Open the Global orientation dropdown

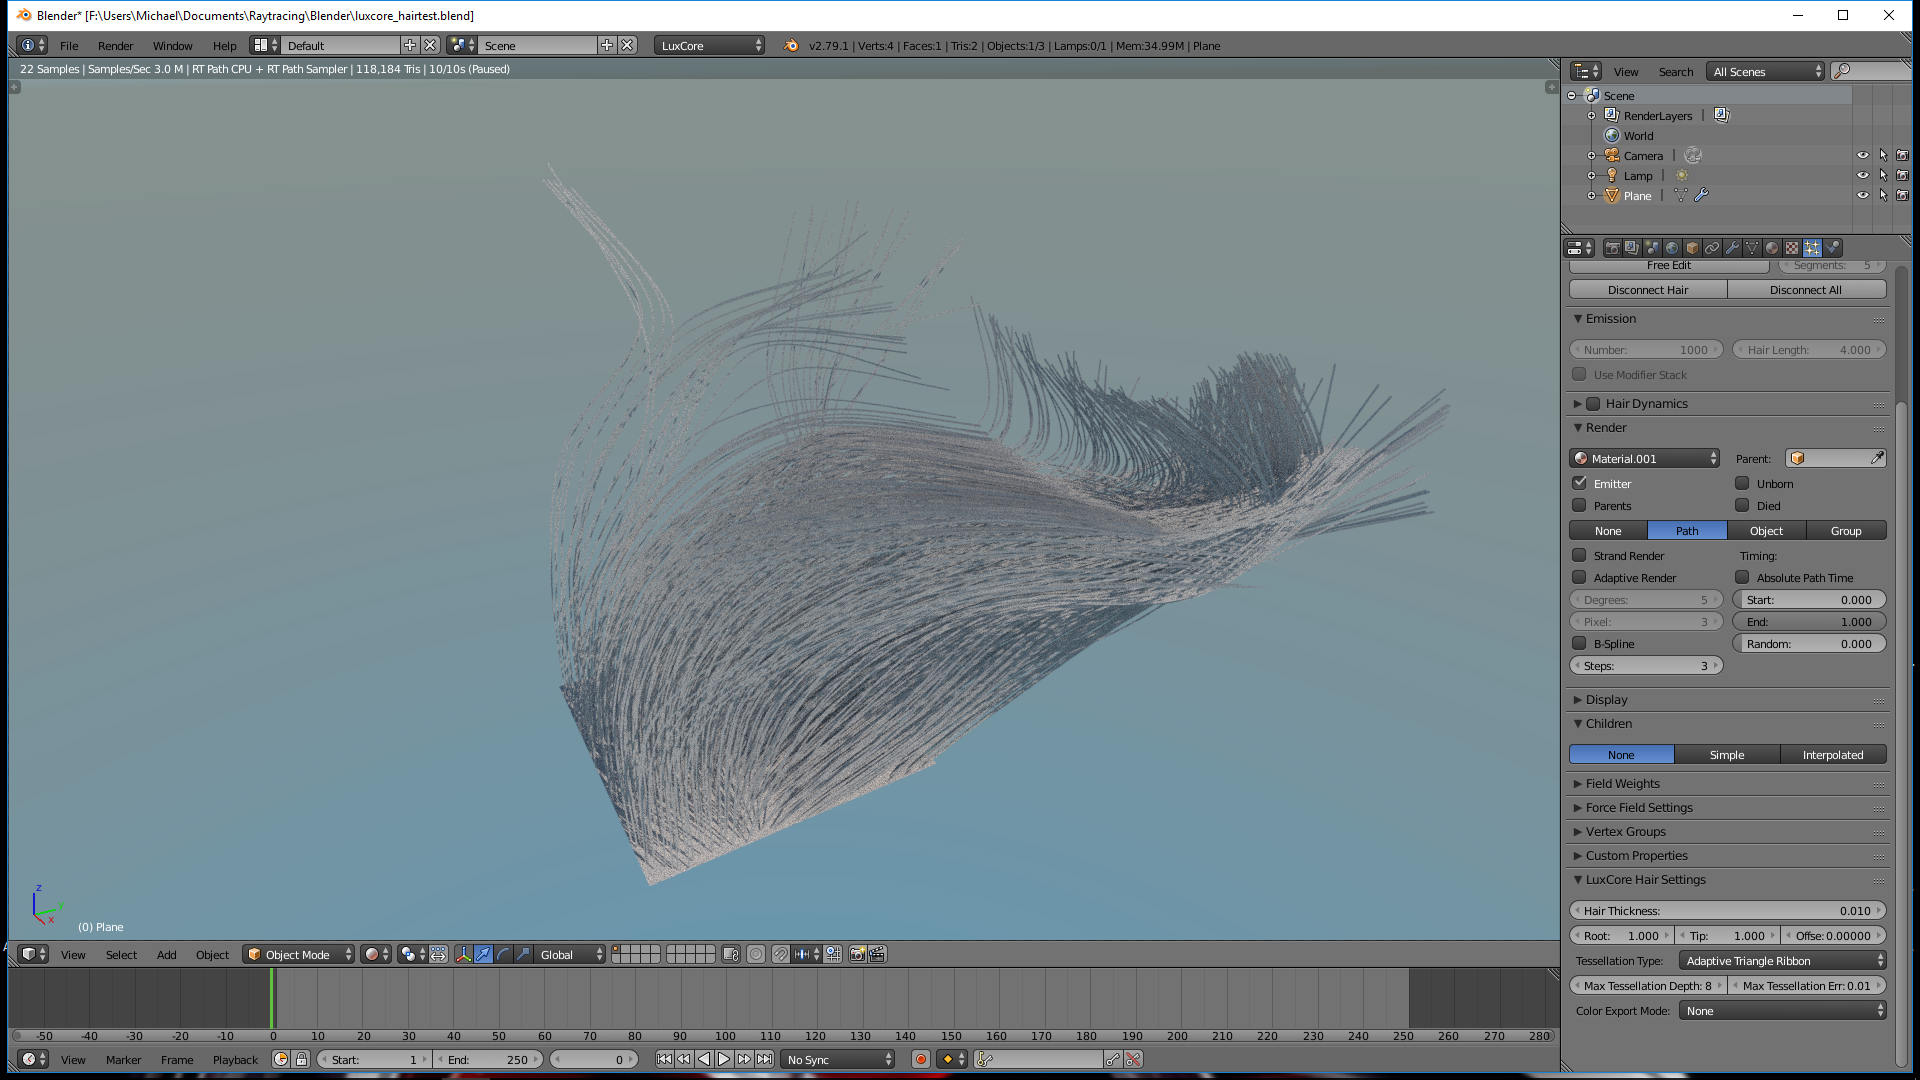(x=570, y=954)
